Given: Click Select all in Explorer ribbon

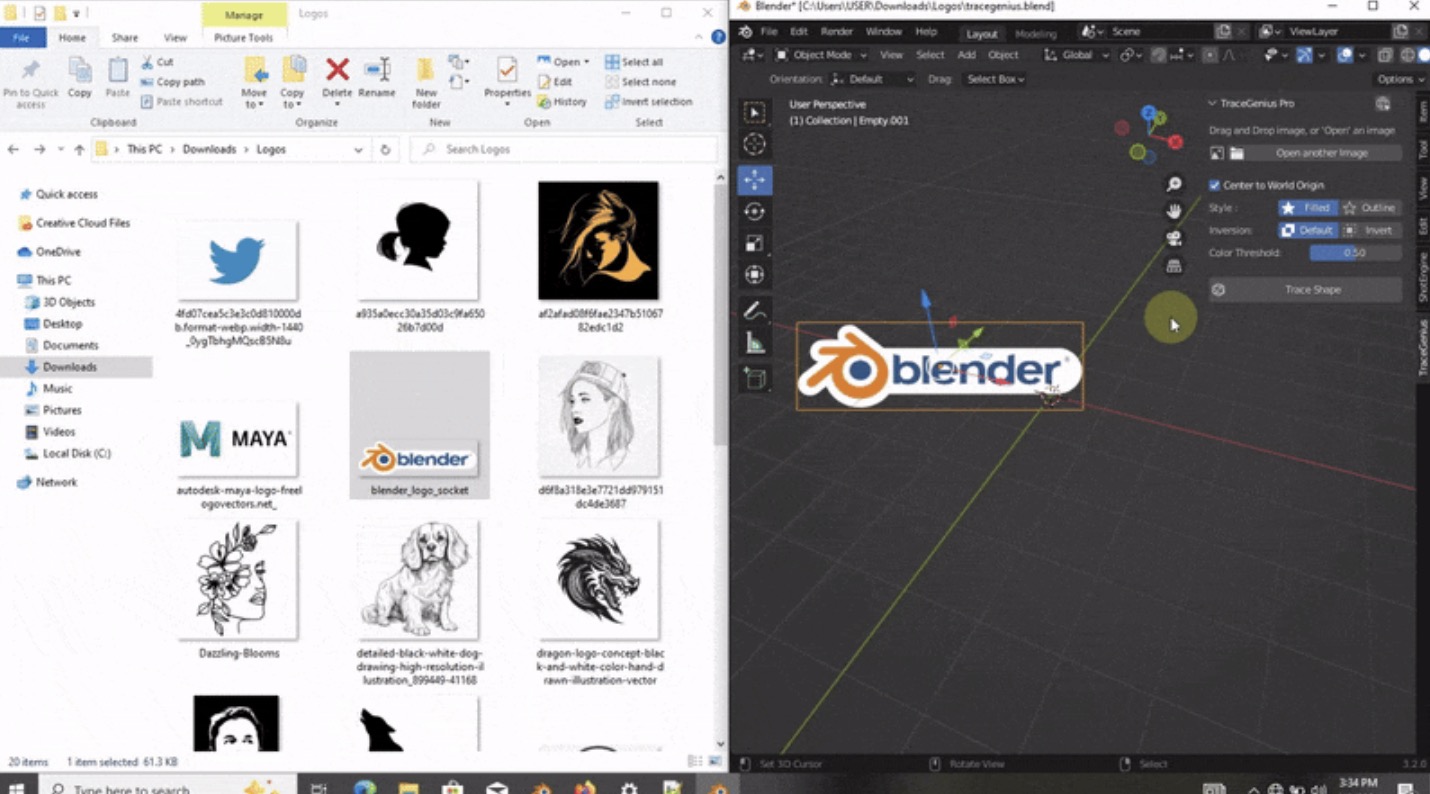Looking at the screenshot, I should coord(634,62).
